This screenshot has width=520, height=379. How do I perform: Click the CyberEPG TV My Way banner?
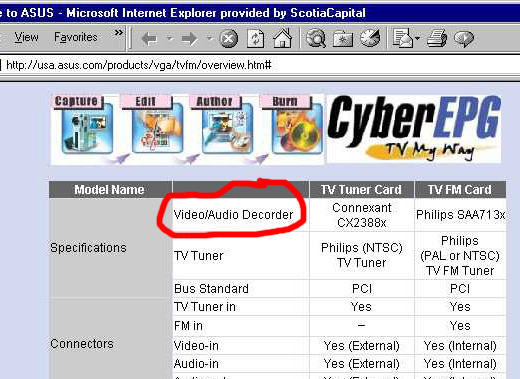click(414, 129)
